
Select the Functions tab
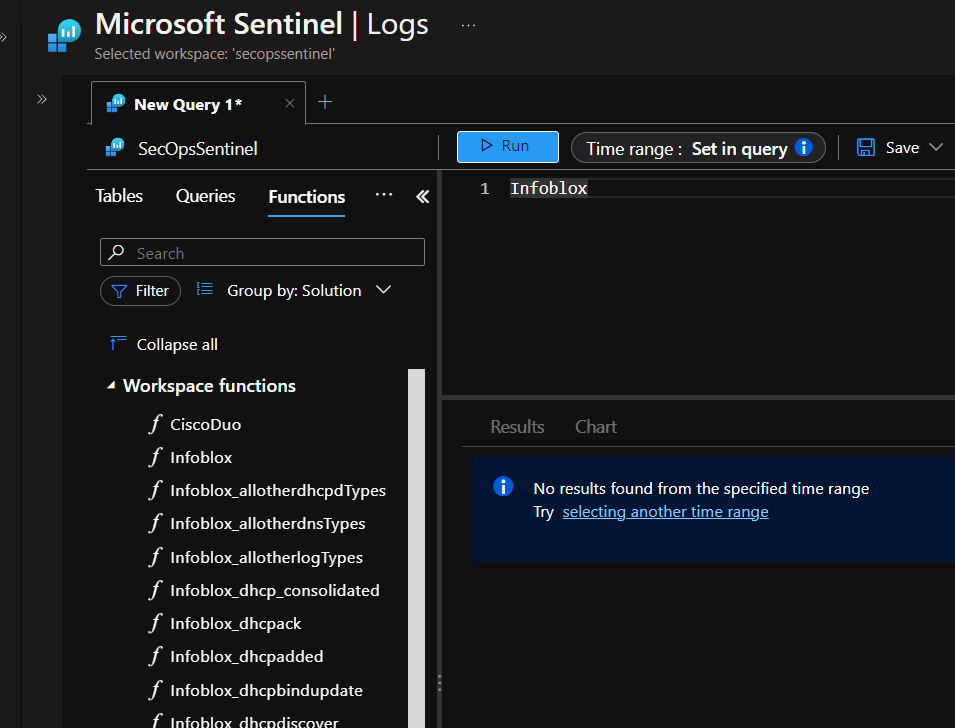306,197
